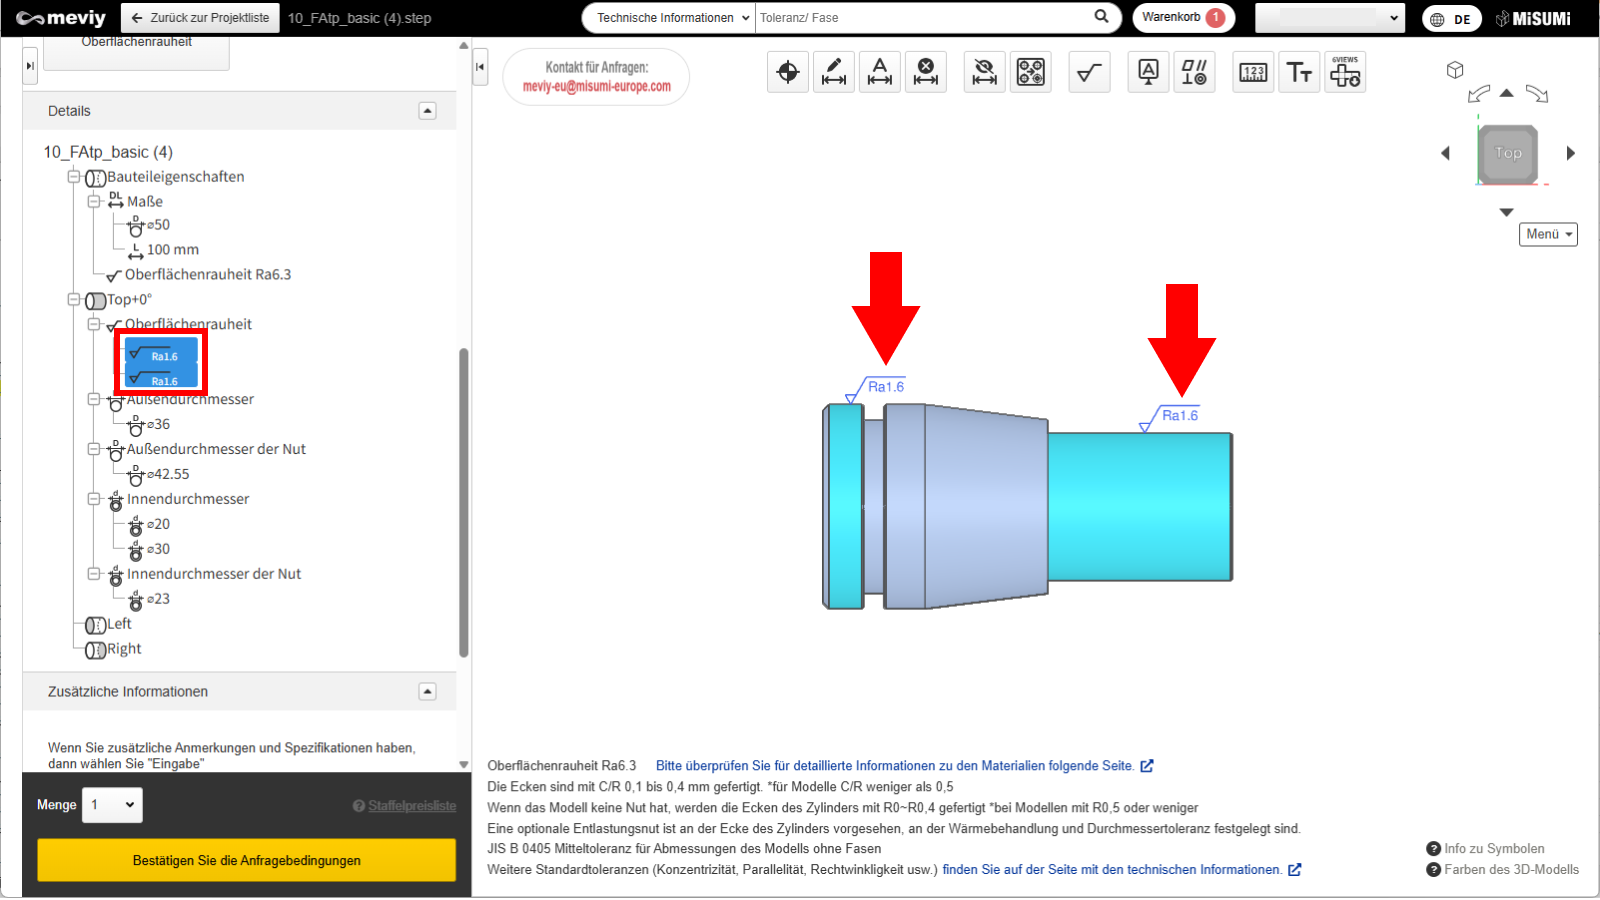Viewport: 1600px width, 900px height.
Task: Click the geometric tolerance symbols icon
Action: (x=1194, y=72)
